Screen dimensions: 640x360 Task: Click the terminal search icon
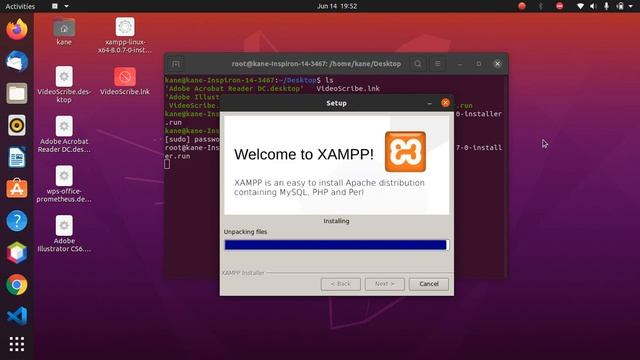pos(418,64)
